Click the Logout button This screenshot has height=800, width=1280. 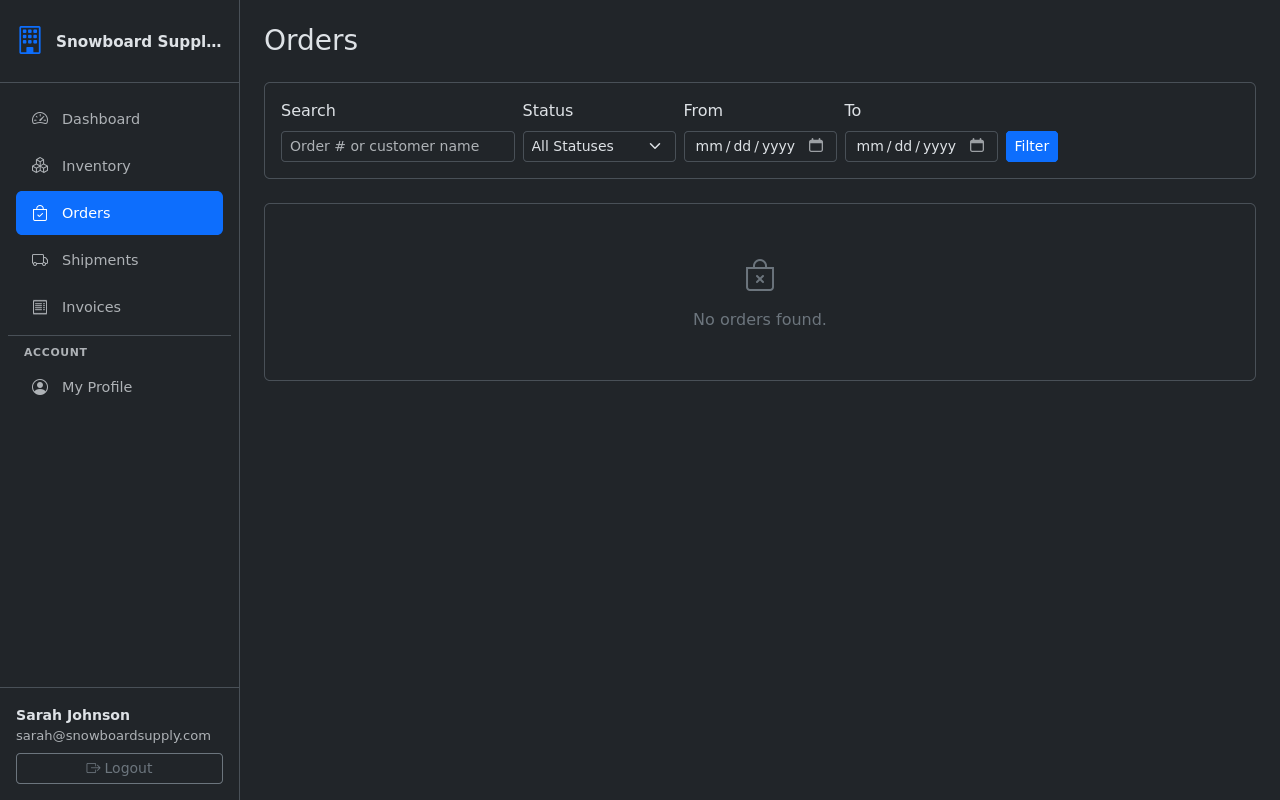pos(119,768)
